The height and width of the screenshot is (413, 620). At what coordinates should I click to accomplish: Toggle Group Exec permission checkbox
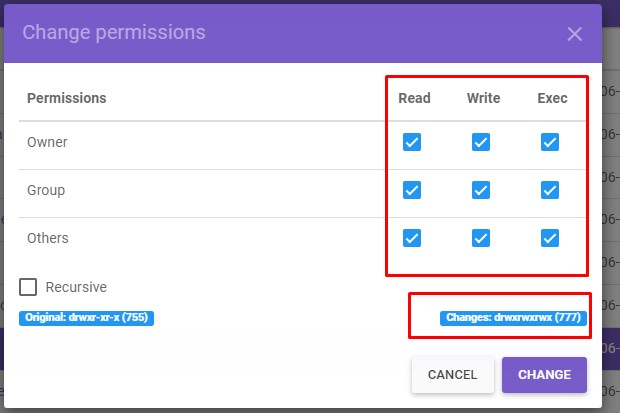point(549,190)
